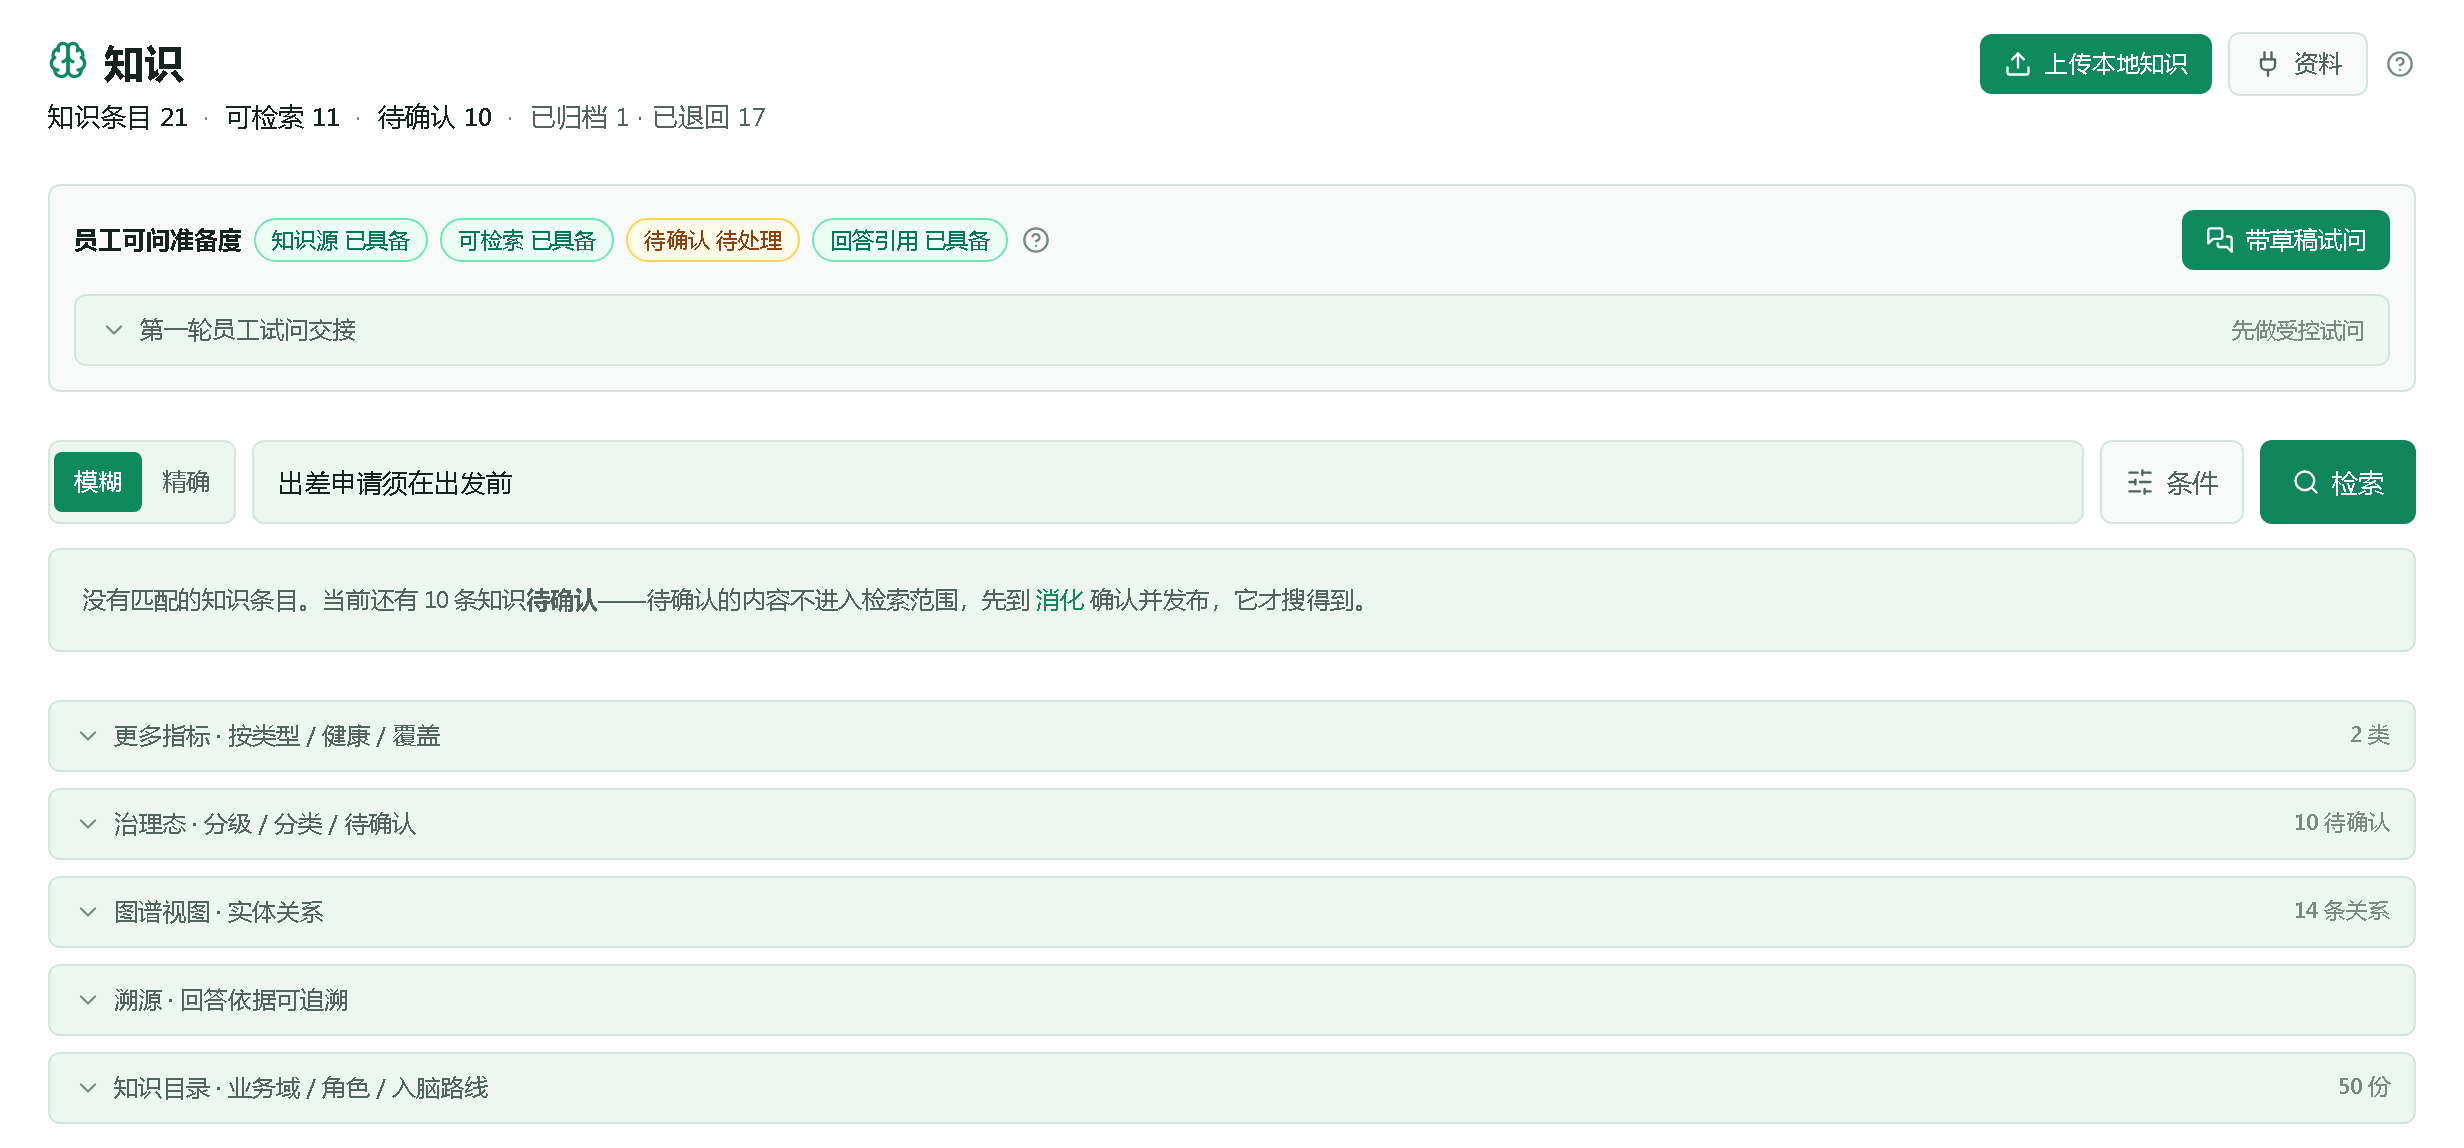Click the 待确认 待处理 status chip
This screenshot has height=1148, width=2464.
[713, 240]
